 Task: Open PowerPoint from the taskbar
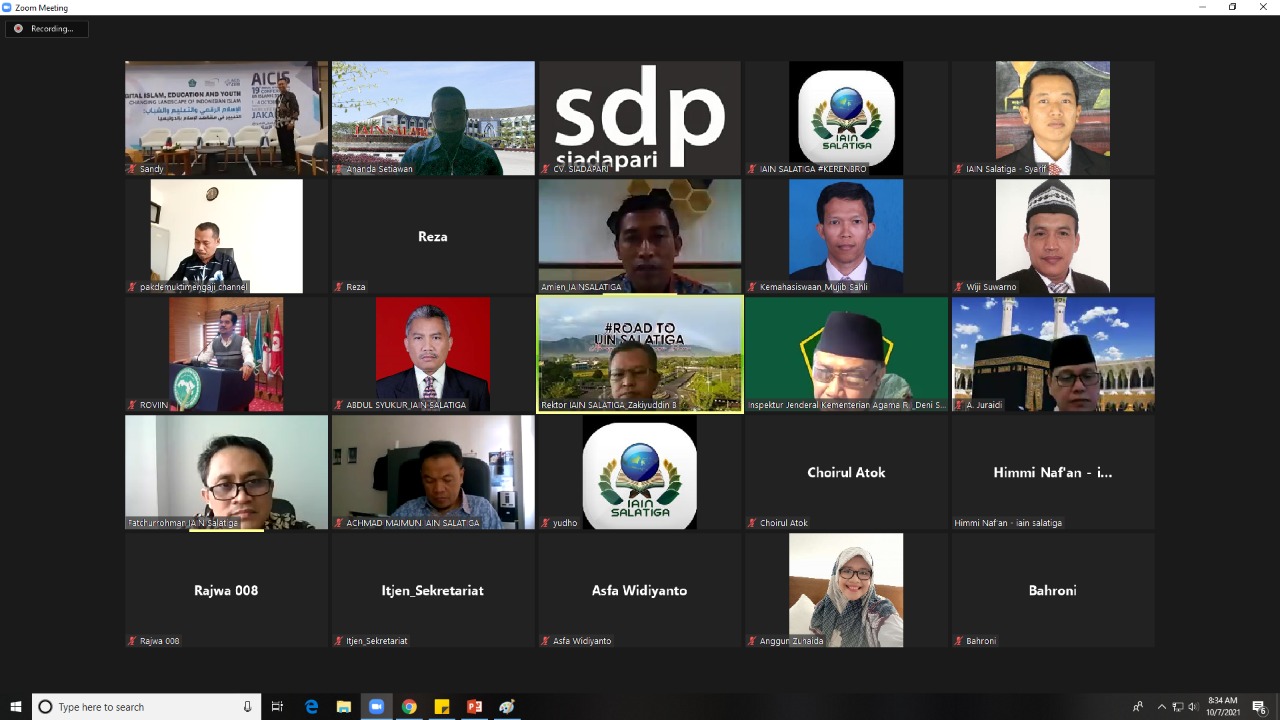[x=474, y=707]
